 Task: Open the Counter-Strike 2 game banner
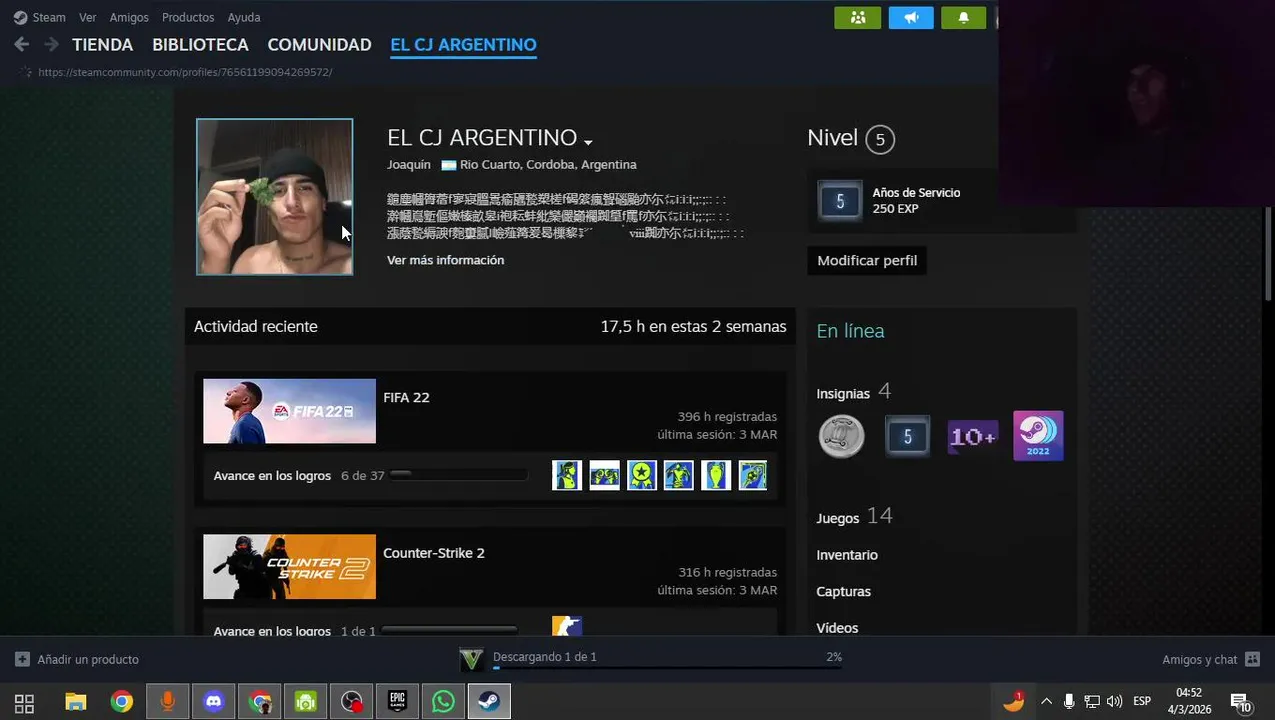(289, 567)
